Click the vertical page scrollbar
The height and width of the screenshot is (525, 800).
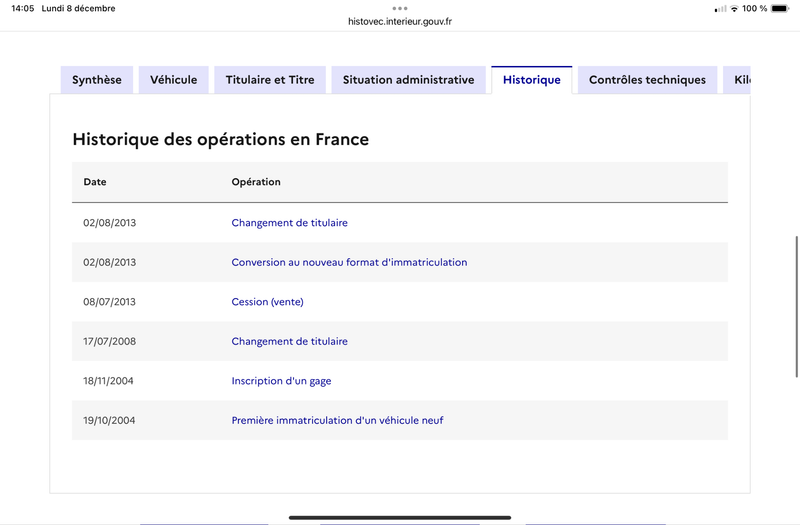796,307
